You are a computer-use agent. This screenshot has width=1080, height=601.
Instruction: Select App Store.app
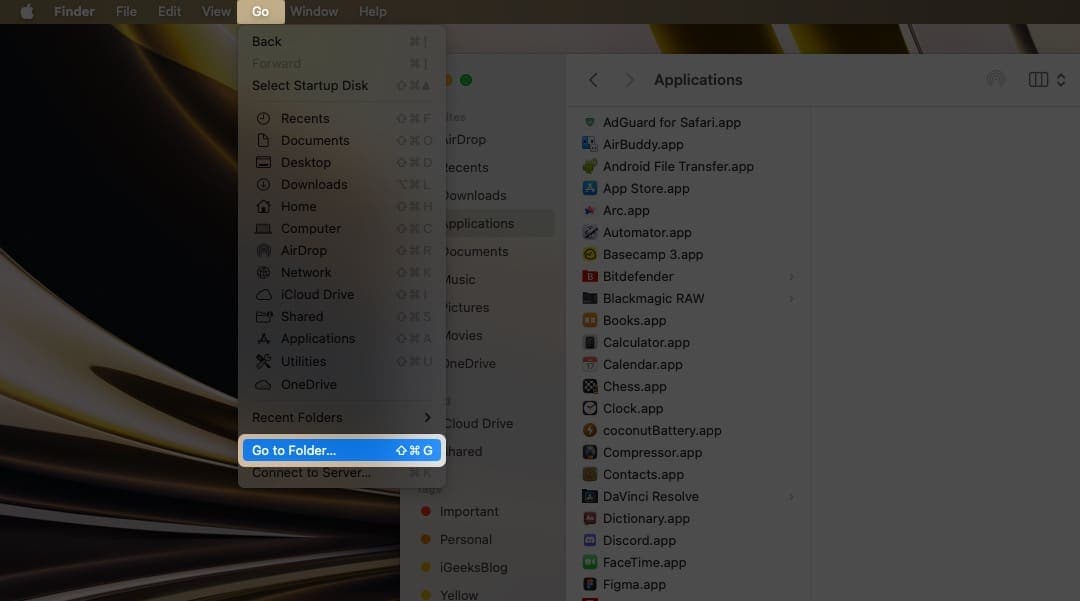click(645, 189)
